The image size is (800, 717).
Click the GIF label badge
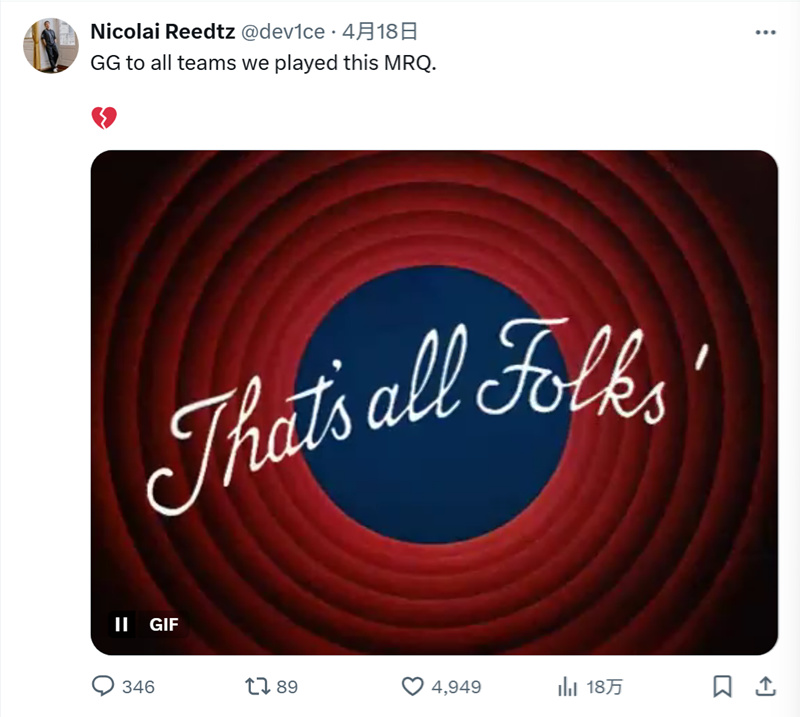coord(164,624)
